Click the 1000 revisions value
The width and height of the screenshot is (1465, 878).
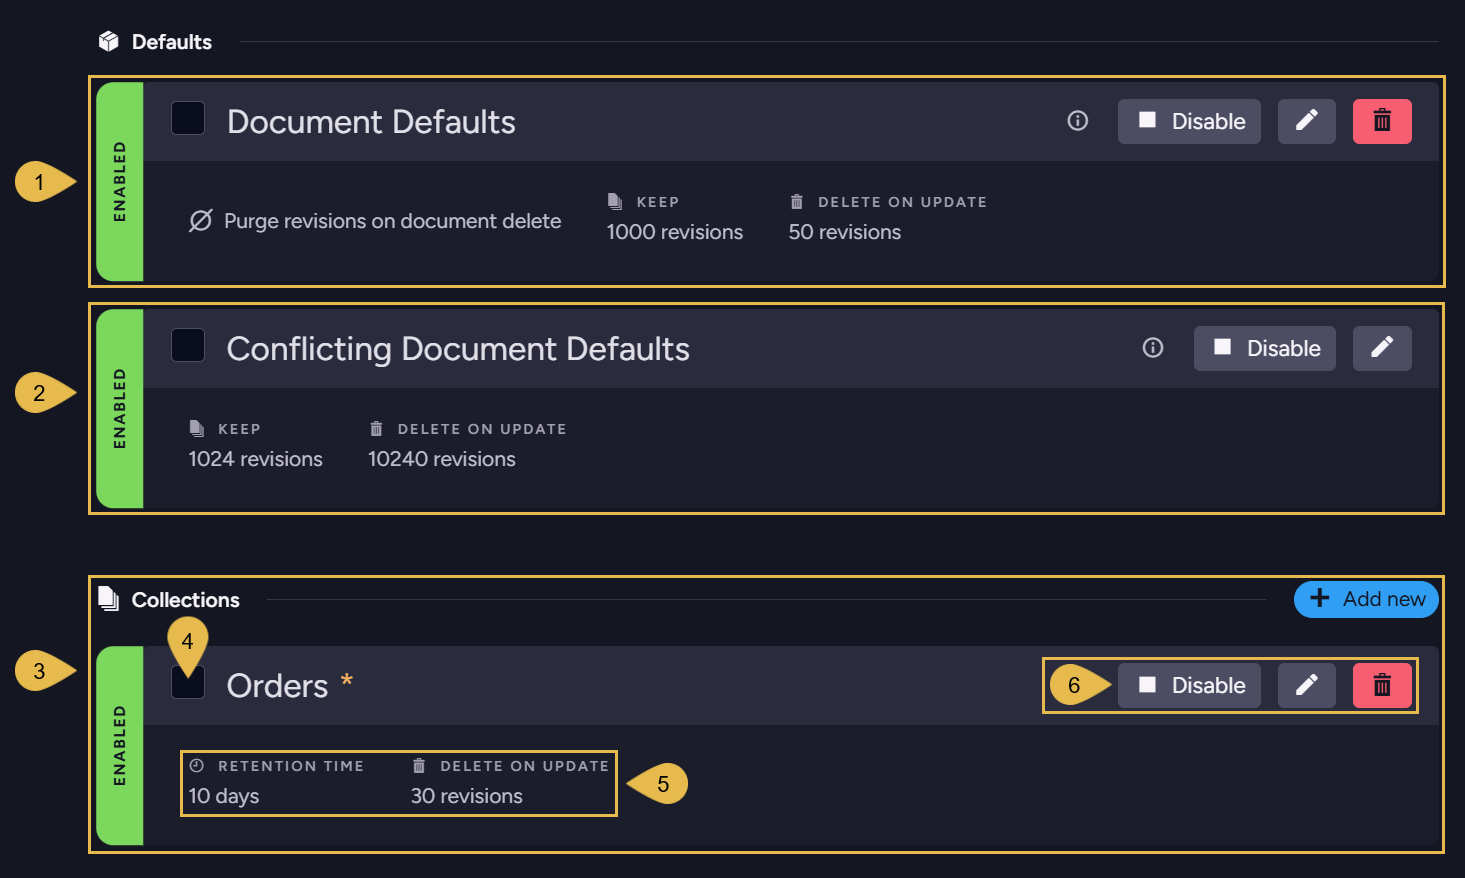pyautogui.click(x=675, y=232)
